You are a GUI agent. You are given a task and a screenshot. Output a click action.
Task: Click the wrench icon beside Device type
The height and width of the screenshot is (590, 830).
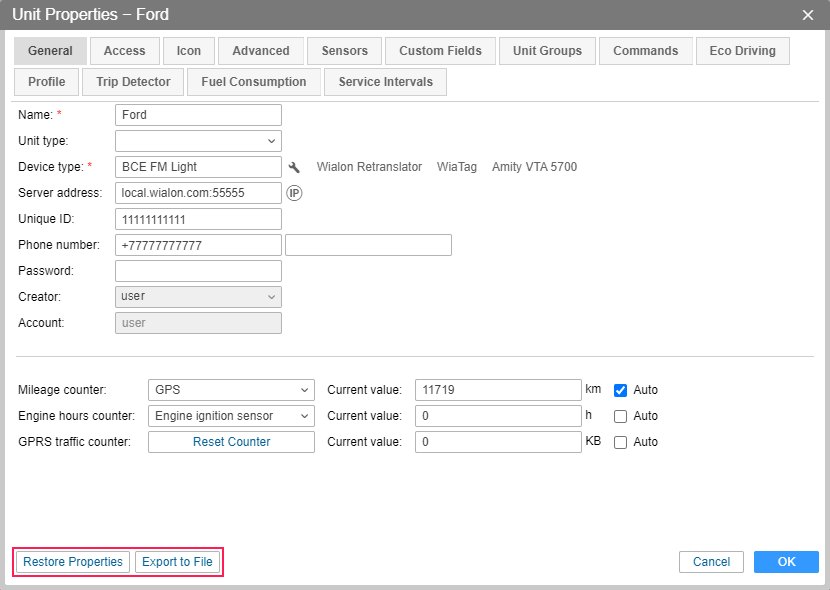tap(294, 167)
